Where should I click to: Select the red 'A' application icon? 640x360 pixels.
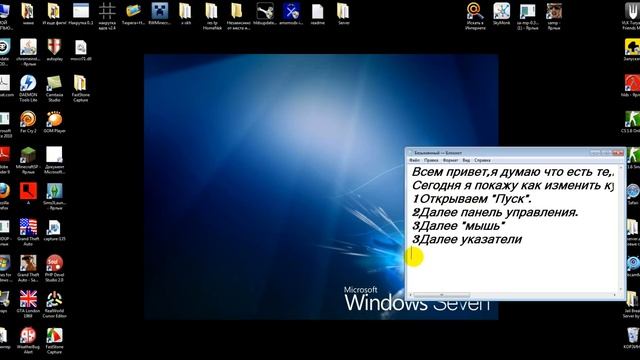coord(28,193)
